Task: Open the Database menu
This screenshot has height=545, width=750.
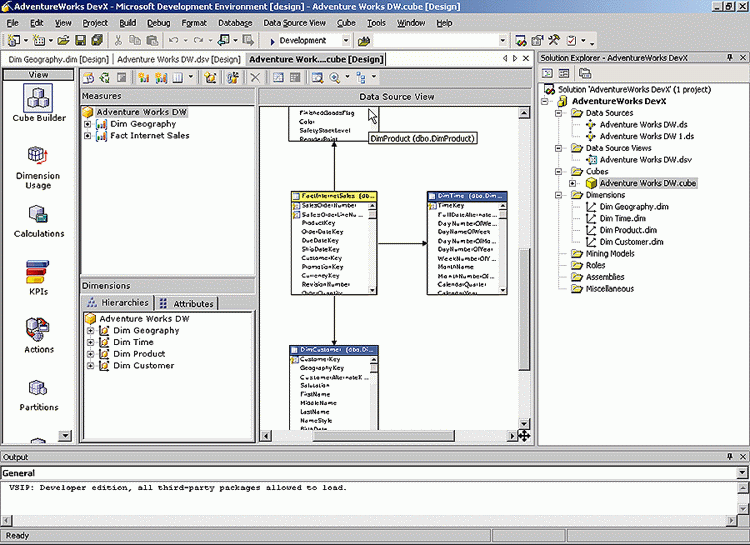Action: pyautogui.click(x=235, y=23)
